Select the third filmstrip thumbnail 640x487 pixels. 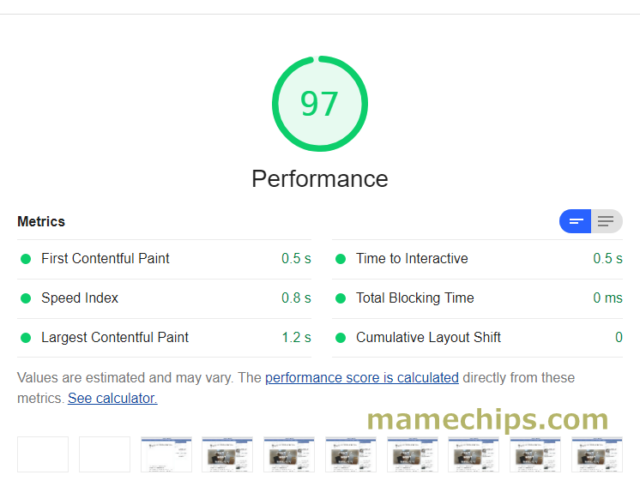pos(166,454)
